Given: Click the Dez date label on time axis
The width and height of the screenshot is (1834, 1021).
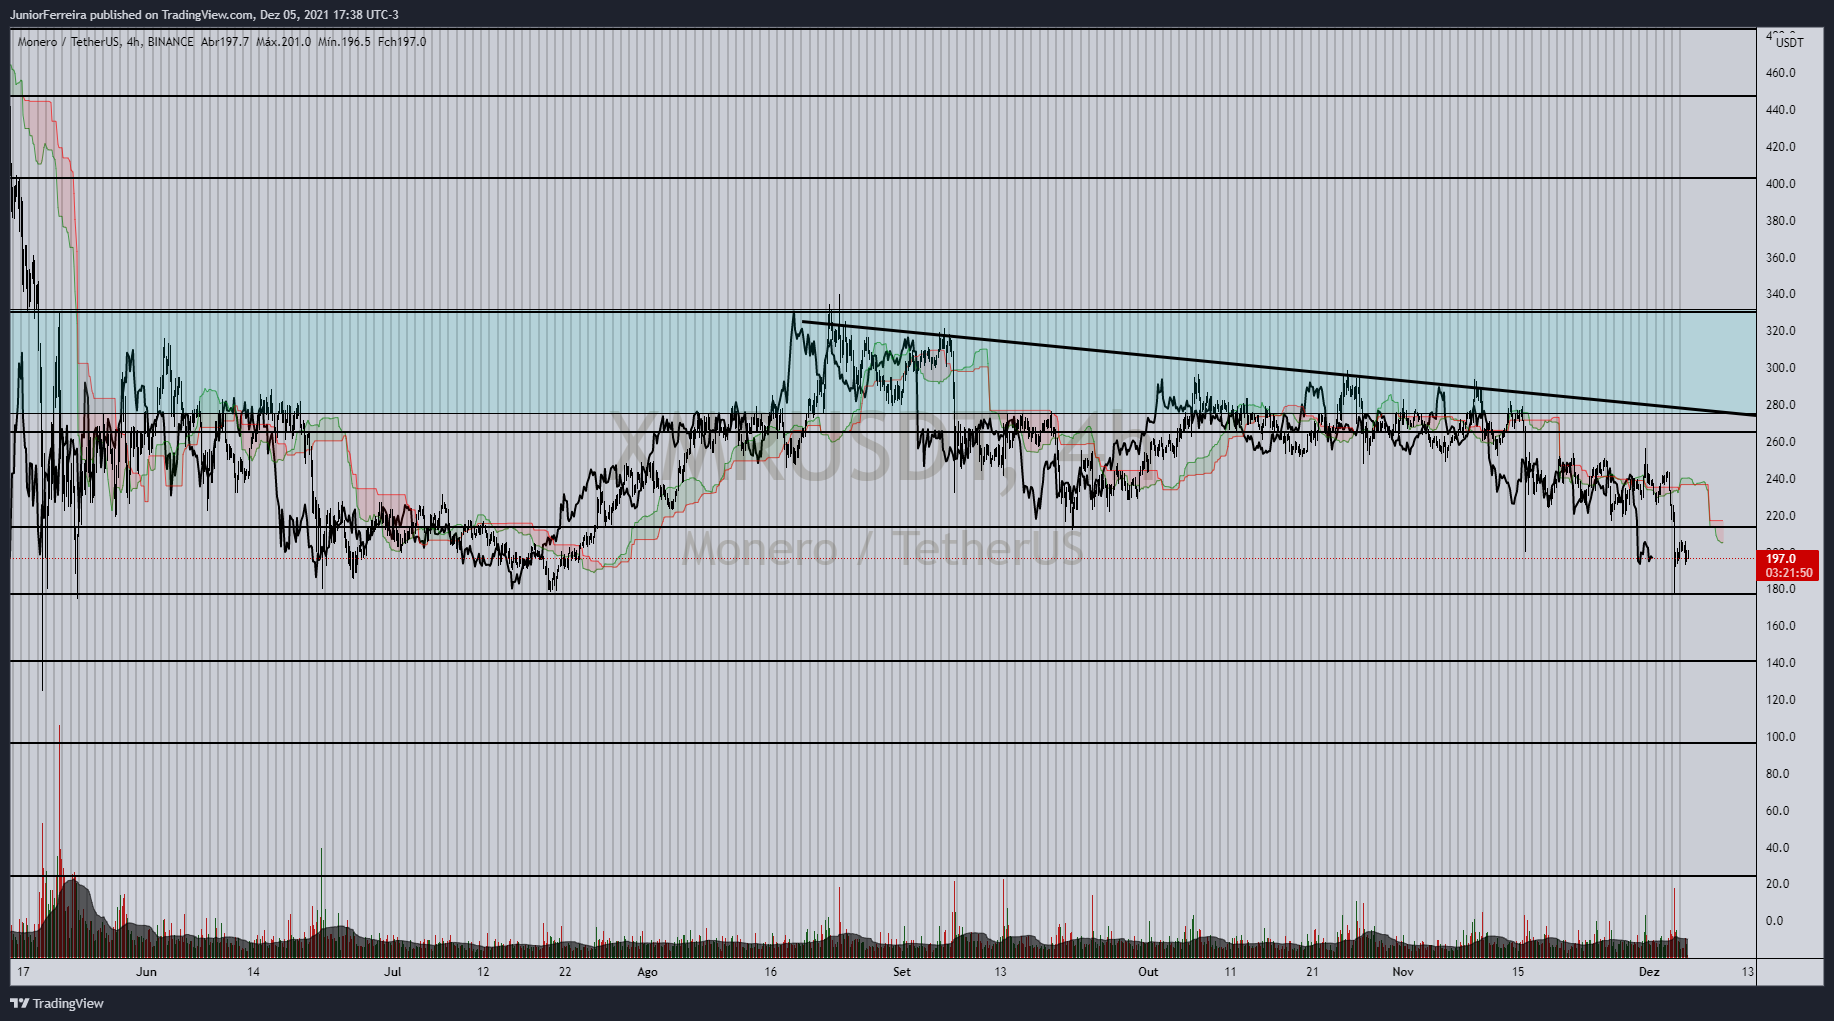Looking at the screenshot, I should point(1649,972).
